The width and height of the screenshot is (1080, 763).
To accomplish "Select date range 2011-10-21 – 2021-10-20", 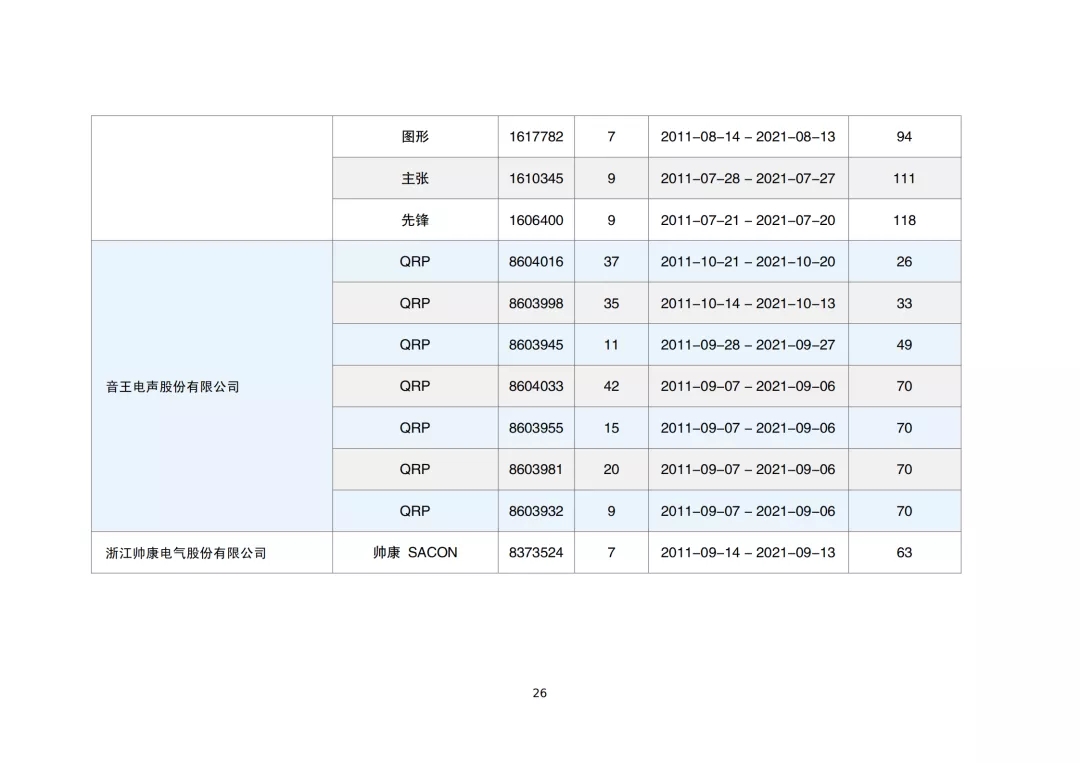I will tap(748, 262).
